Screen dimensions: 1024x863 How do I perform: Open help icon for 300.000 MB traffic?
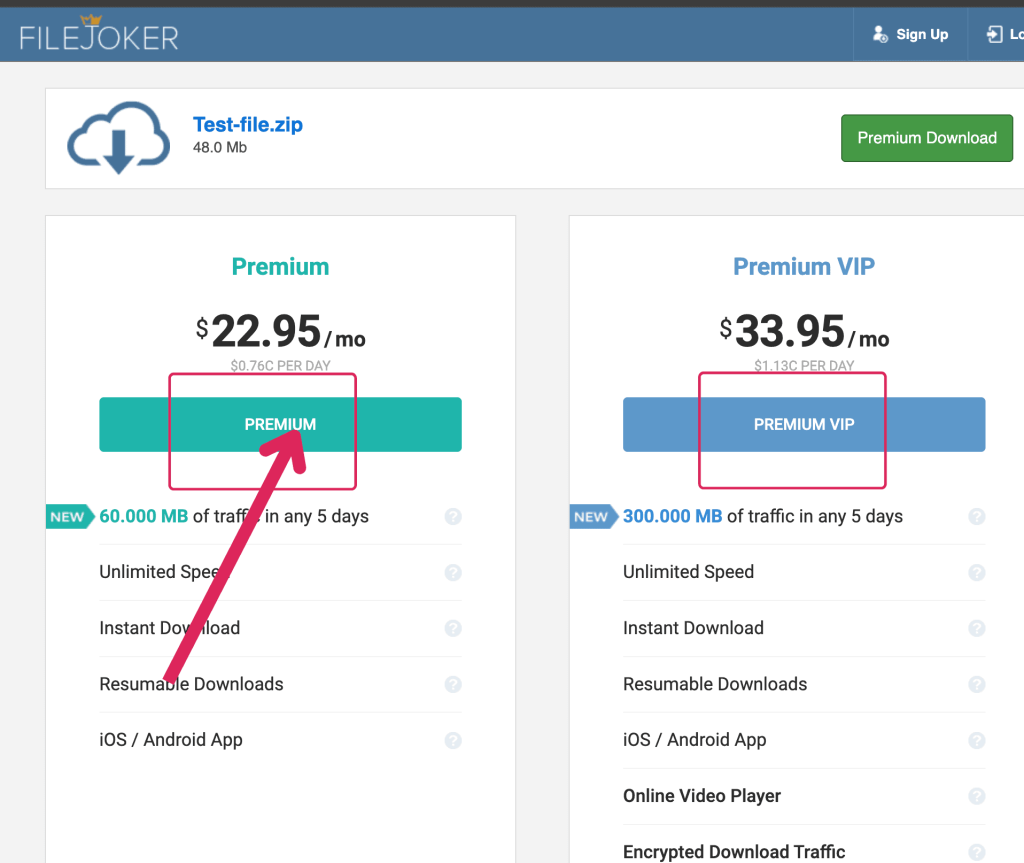977,517
